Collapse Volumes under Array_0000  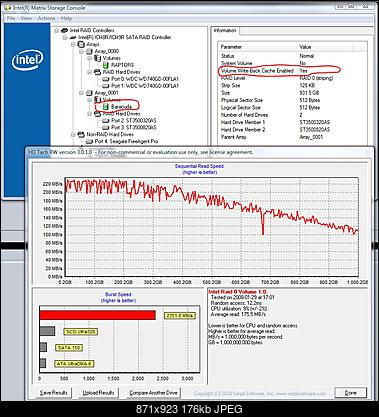90,58
